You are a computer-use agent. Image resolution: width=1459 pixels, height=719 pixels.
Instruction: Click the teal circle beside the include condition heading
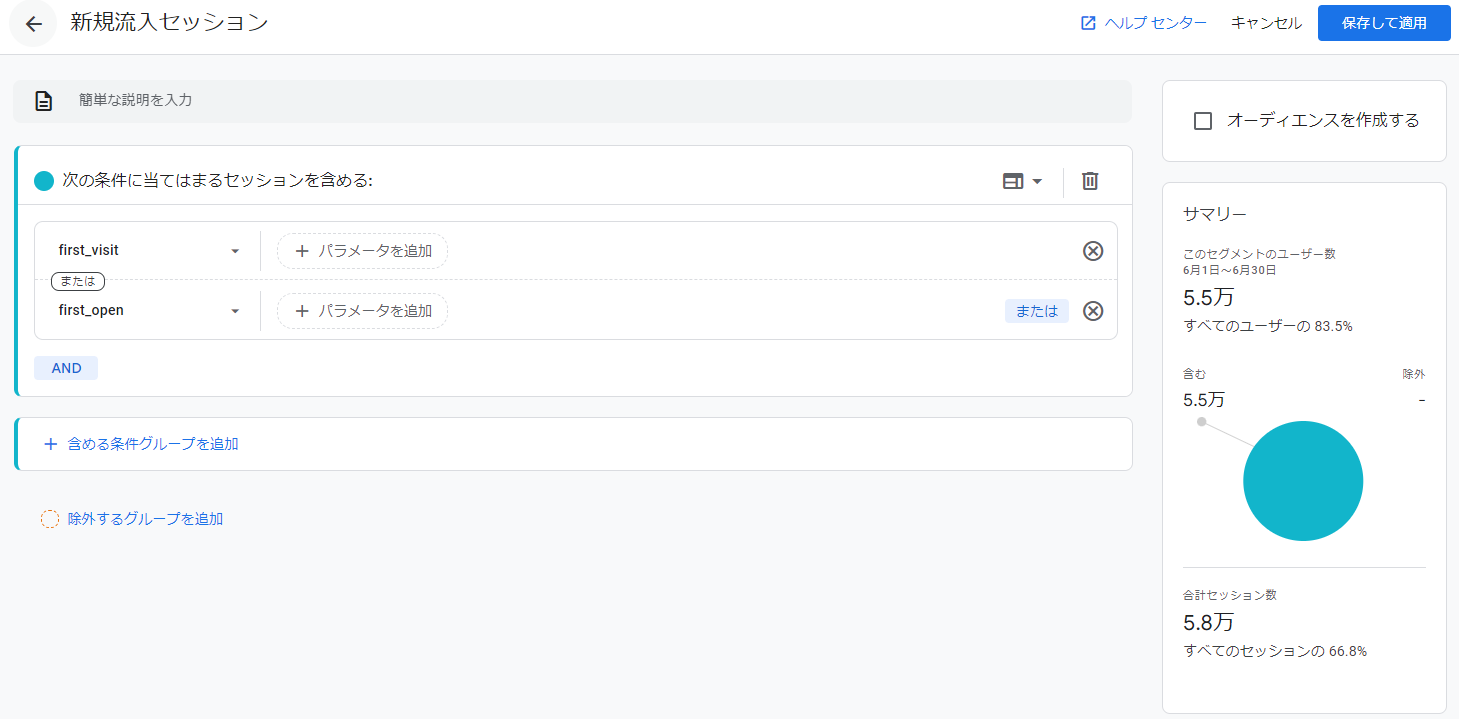[44, 181]
